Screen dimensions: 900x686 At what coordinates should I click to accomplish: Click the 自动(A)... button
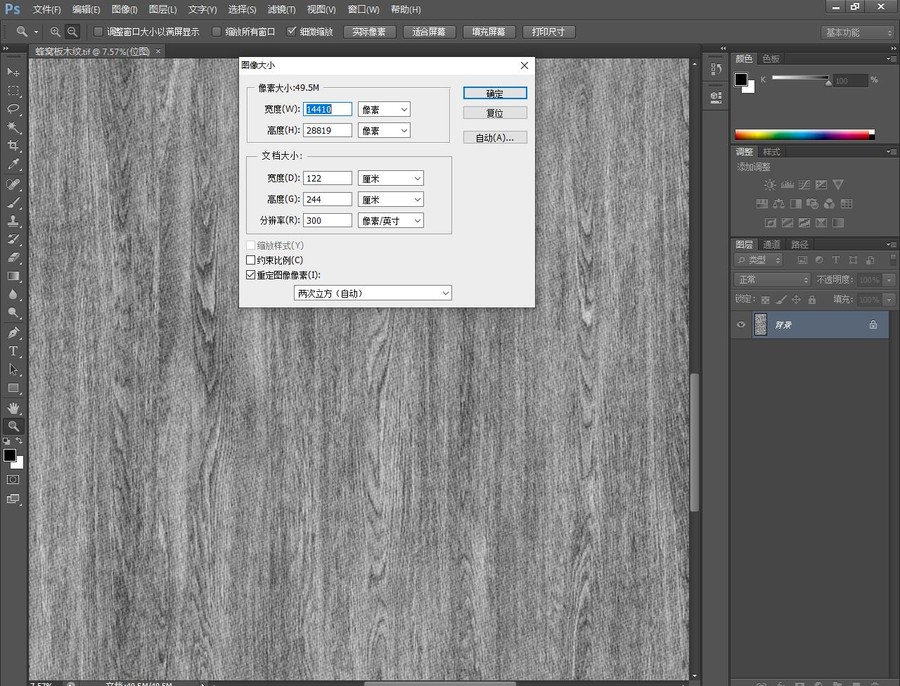(x=495, y=138)
